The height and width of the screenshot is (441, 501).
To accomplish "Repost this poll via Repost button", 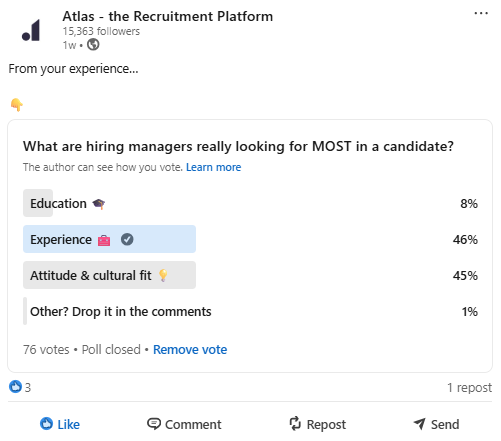I will 317,424.
